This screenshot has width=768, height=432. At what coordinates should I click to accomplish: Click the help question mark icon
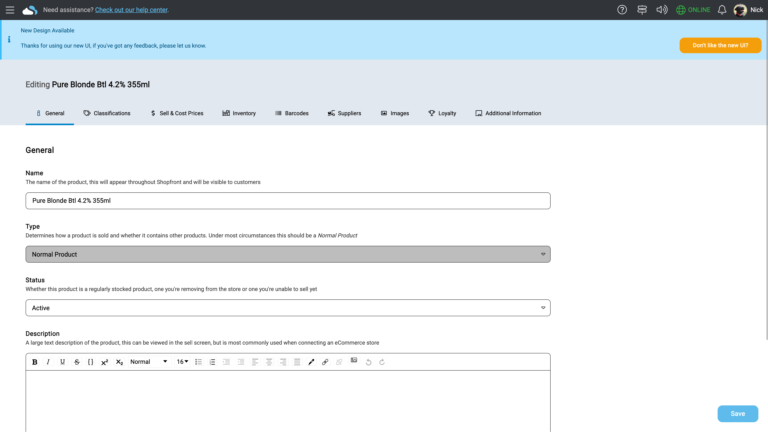pyautogui.click(x=621, y=10)
